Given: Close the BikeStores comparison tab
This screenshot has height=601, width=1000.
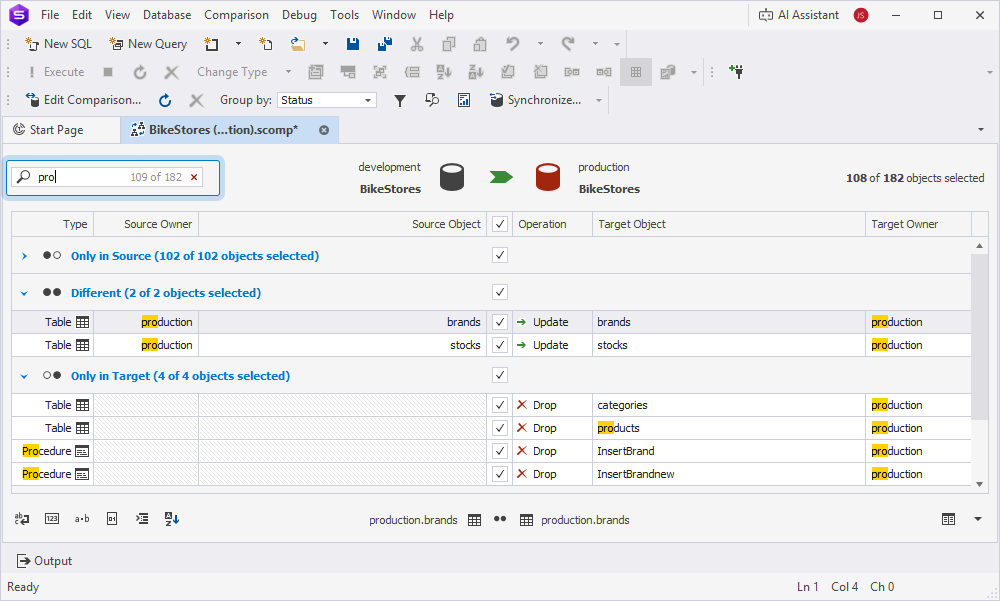Looking at the screenshot, I should 324,130.
